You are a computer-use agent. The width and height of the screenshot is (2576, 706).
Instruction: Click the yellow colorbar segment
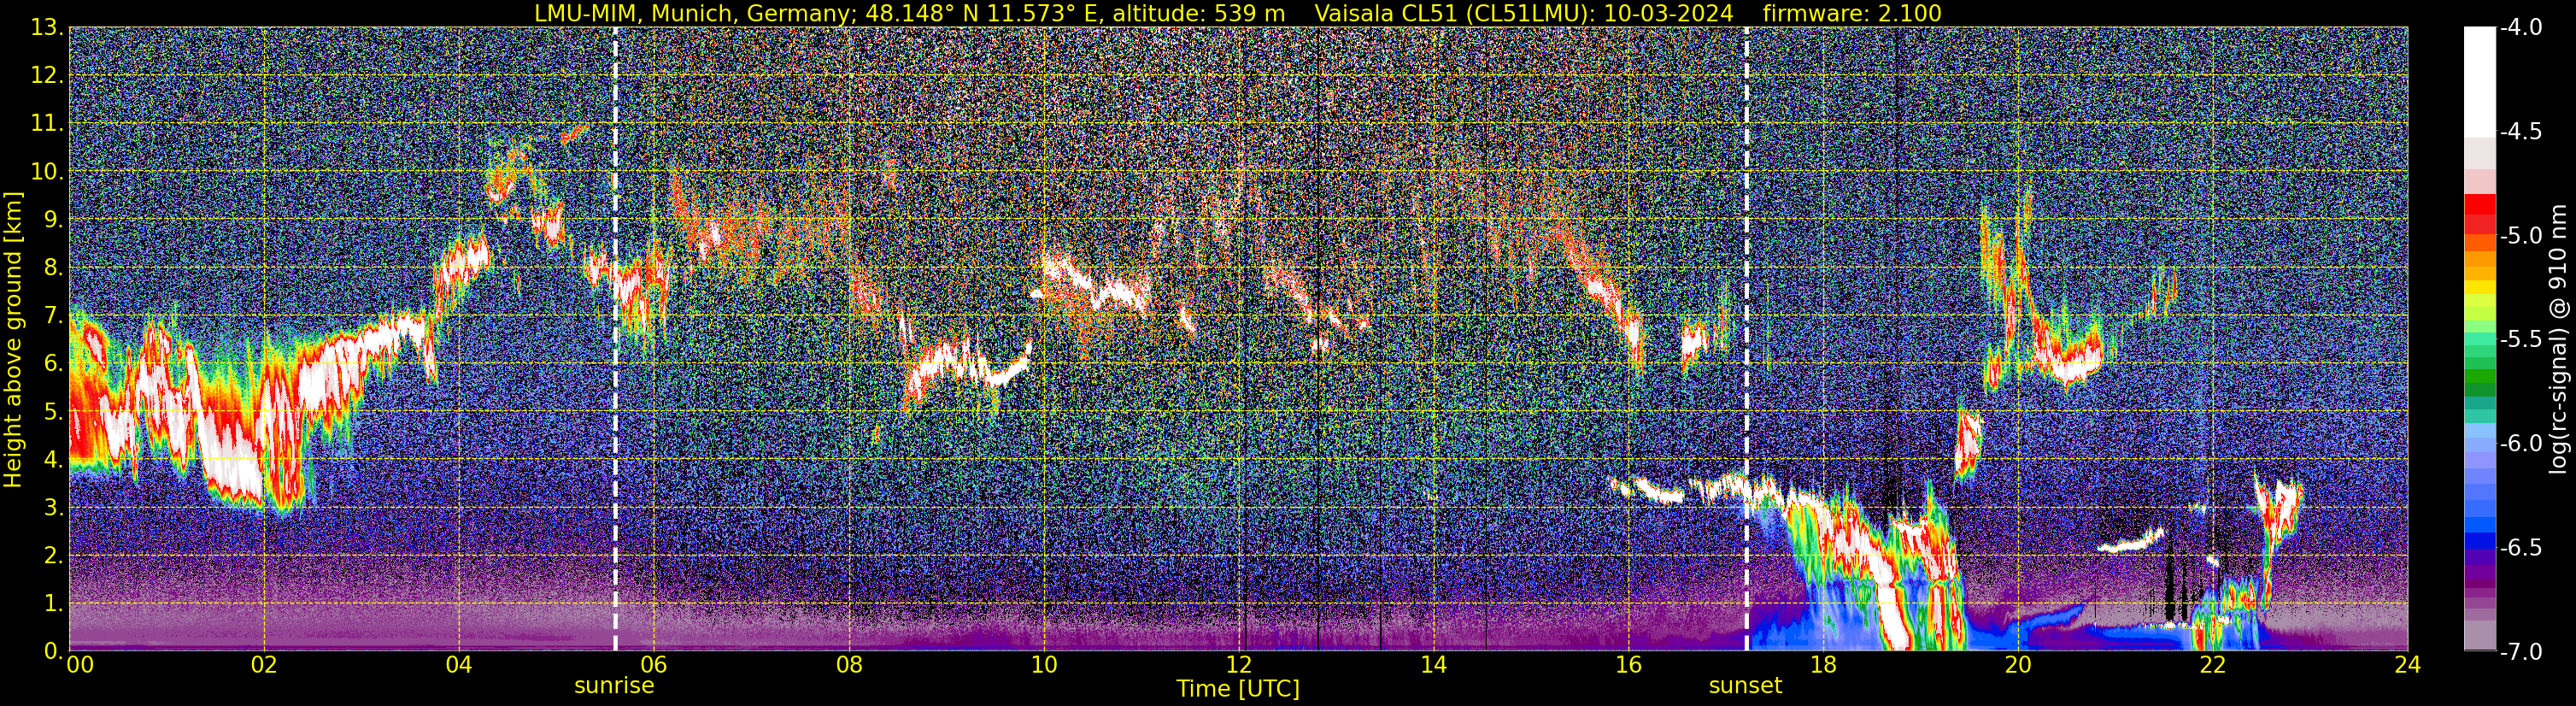(x=2479, y=288)
